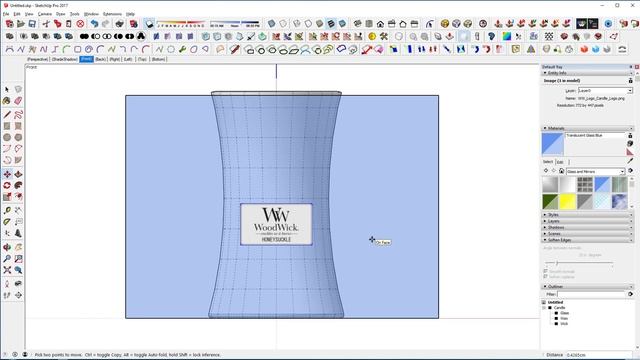Open the Glass and Mirrors library dropdown
Screen dimensions: 640x360
pos(622,171)
